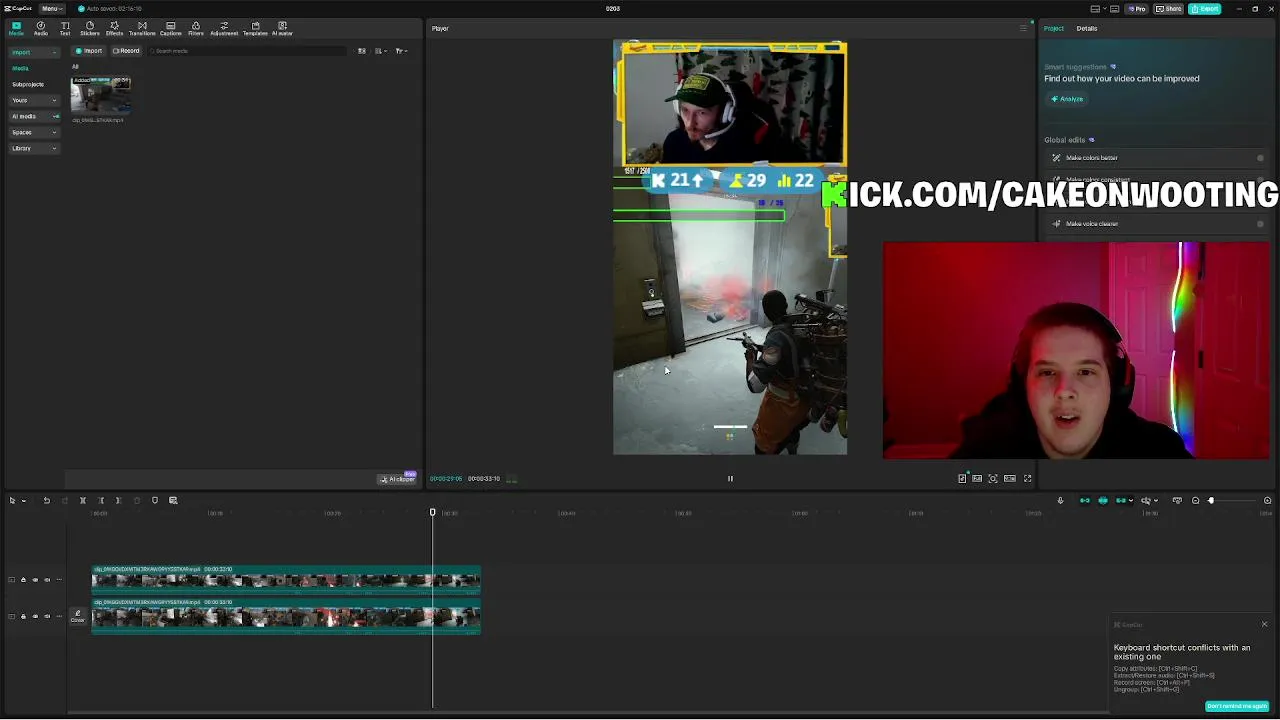
Task: Open the Text tool panel
Action: coord(65,28)
